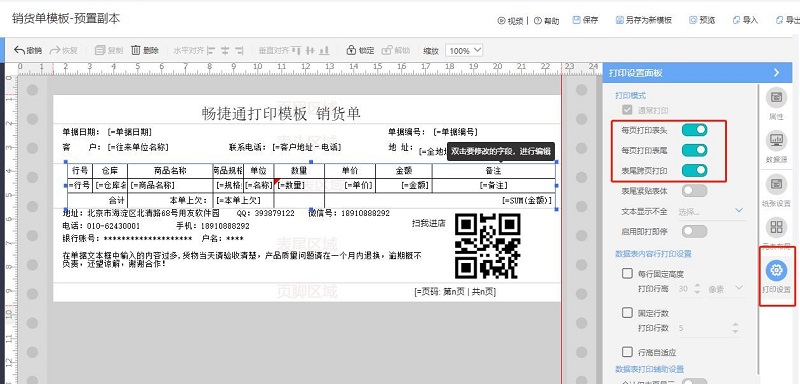Collapse the 打印设置面板 with chevron
800x384 pixels.
[777, 73]
